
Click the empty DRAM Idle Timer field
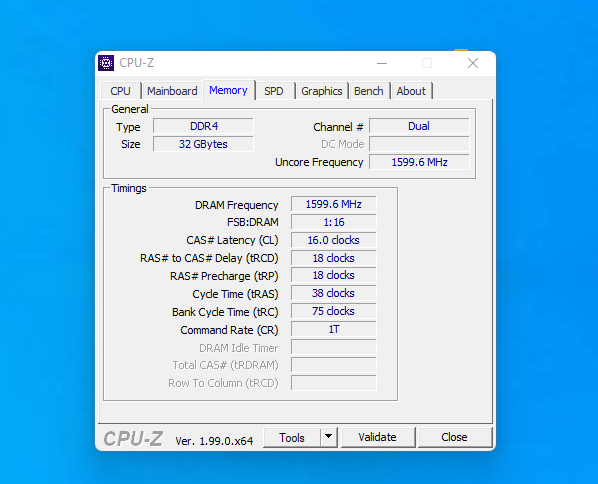pyautogui.click(x=334, y=347)
